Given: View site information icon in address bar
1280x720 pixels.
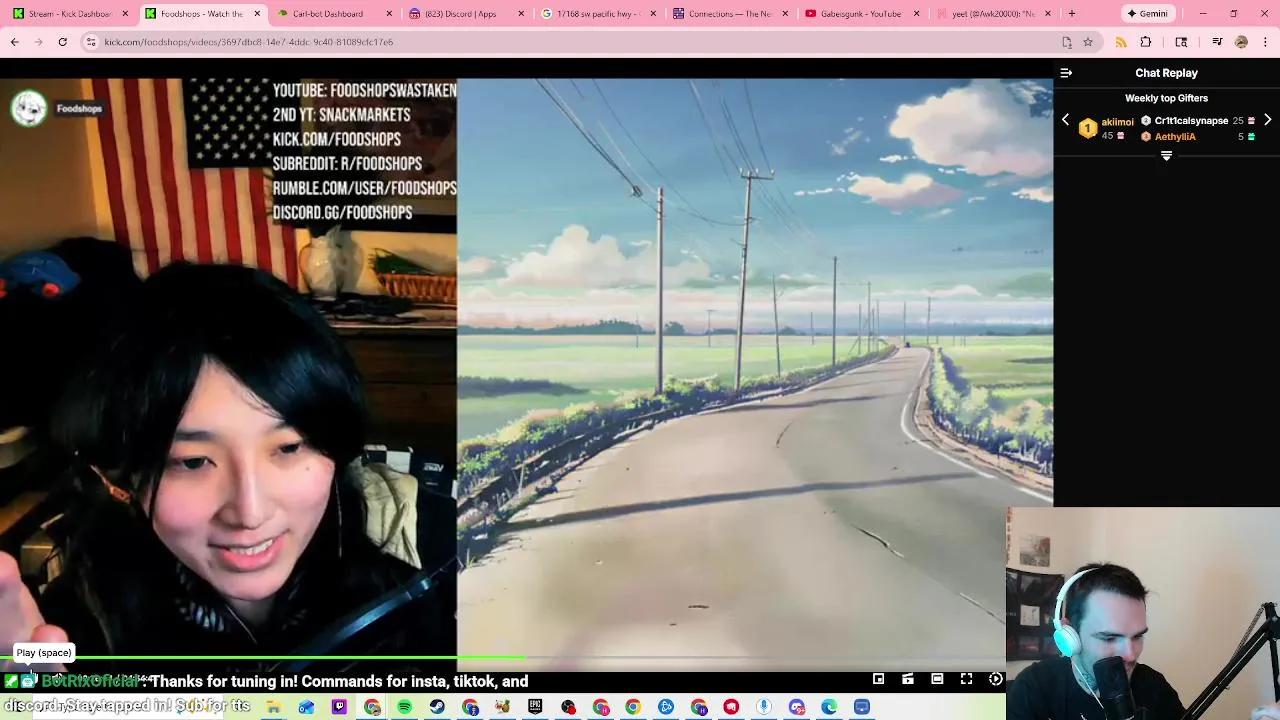Looking at the screenshot, I should [x=91, y=42].
